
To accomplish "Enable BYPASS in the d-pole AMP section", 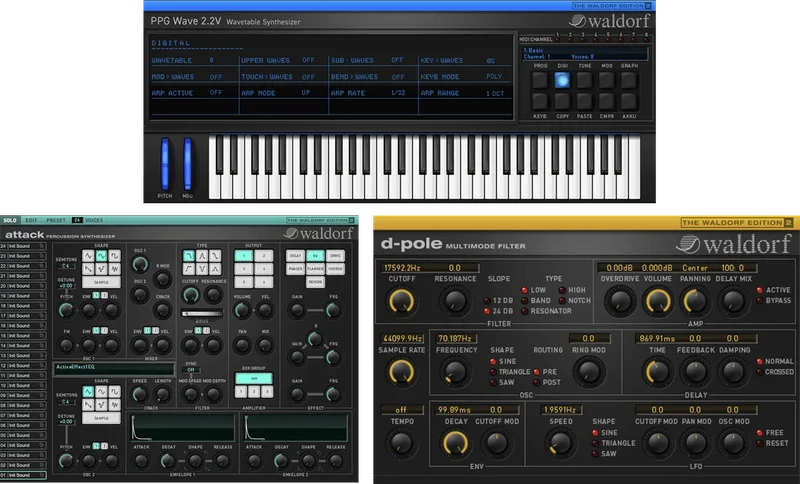I will 760,301.
